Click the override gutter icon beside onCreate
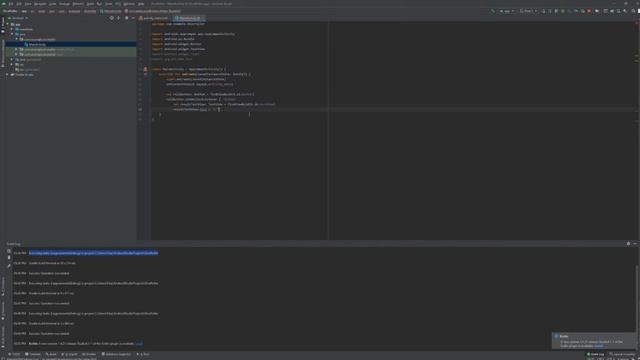The width and height of the screenshot is (640, 360). pyautogui.click(x=145, y=74)
